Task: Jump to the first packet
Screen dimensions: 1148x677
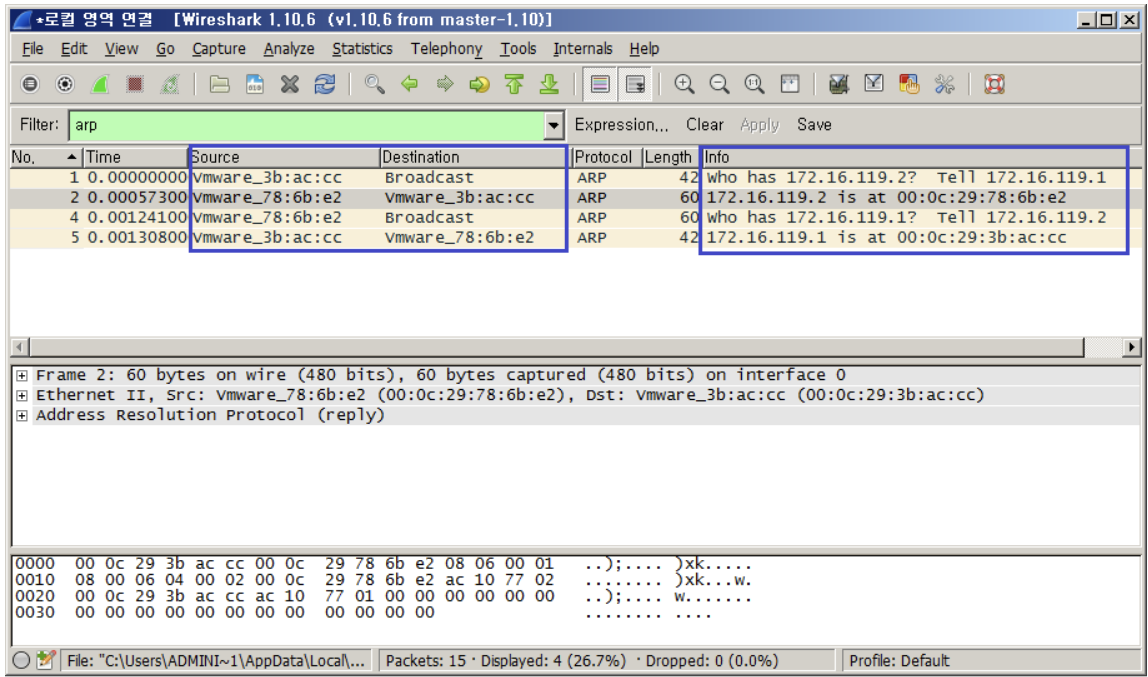Action: pos(515,84)
